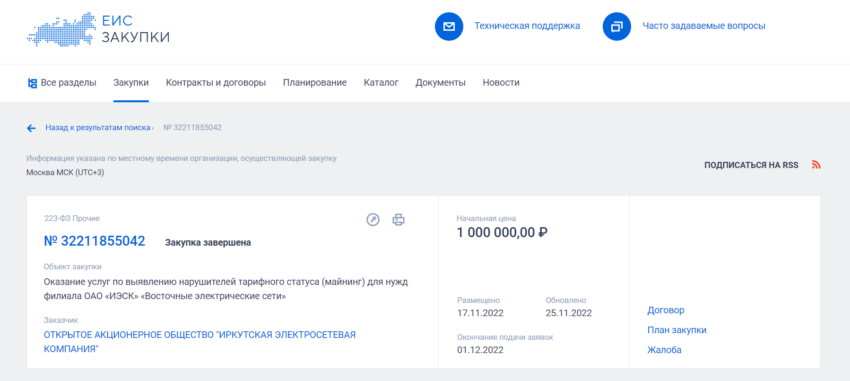Open the Документы section
This screenshot has width=850, height=381.
click(x=441, y=83)
